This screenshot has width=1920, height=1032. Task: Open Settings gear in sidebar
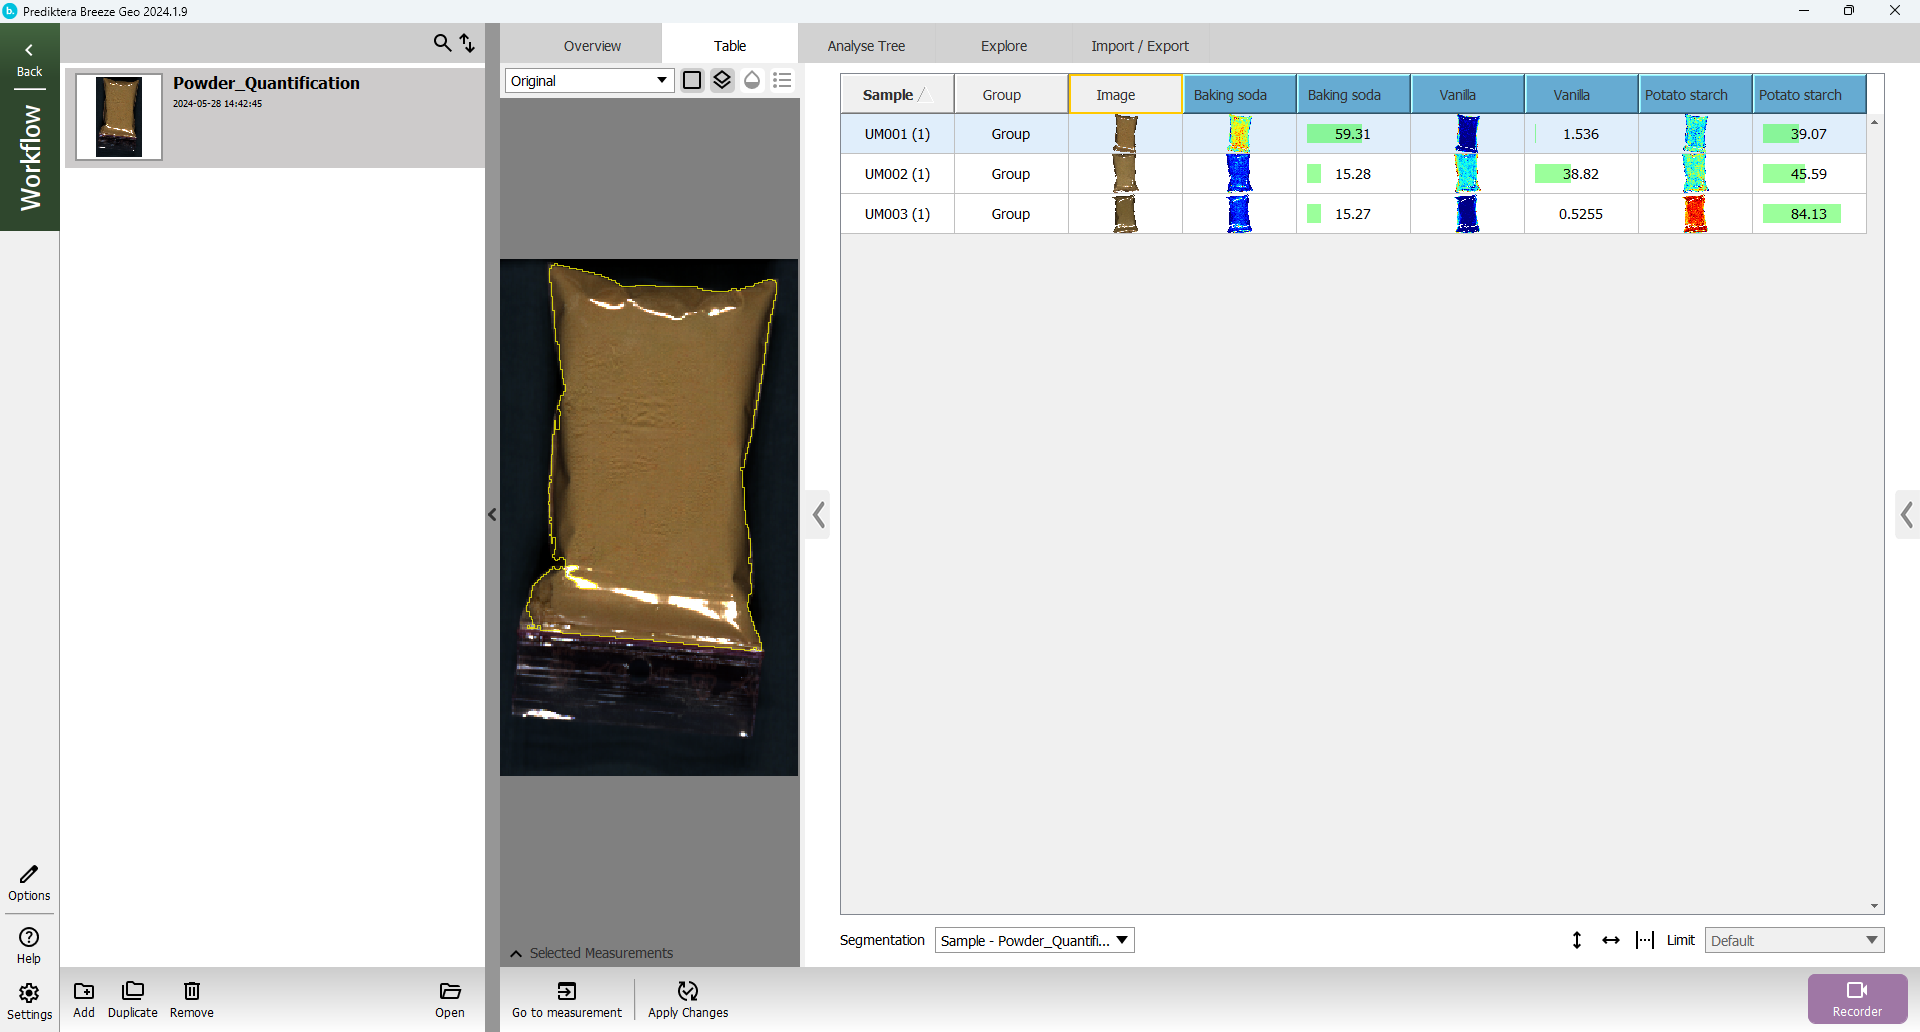(29, 1000)
